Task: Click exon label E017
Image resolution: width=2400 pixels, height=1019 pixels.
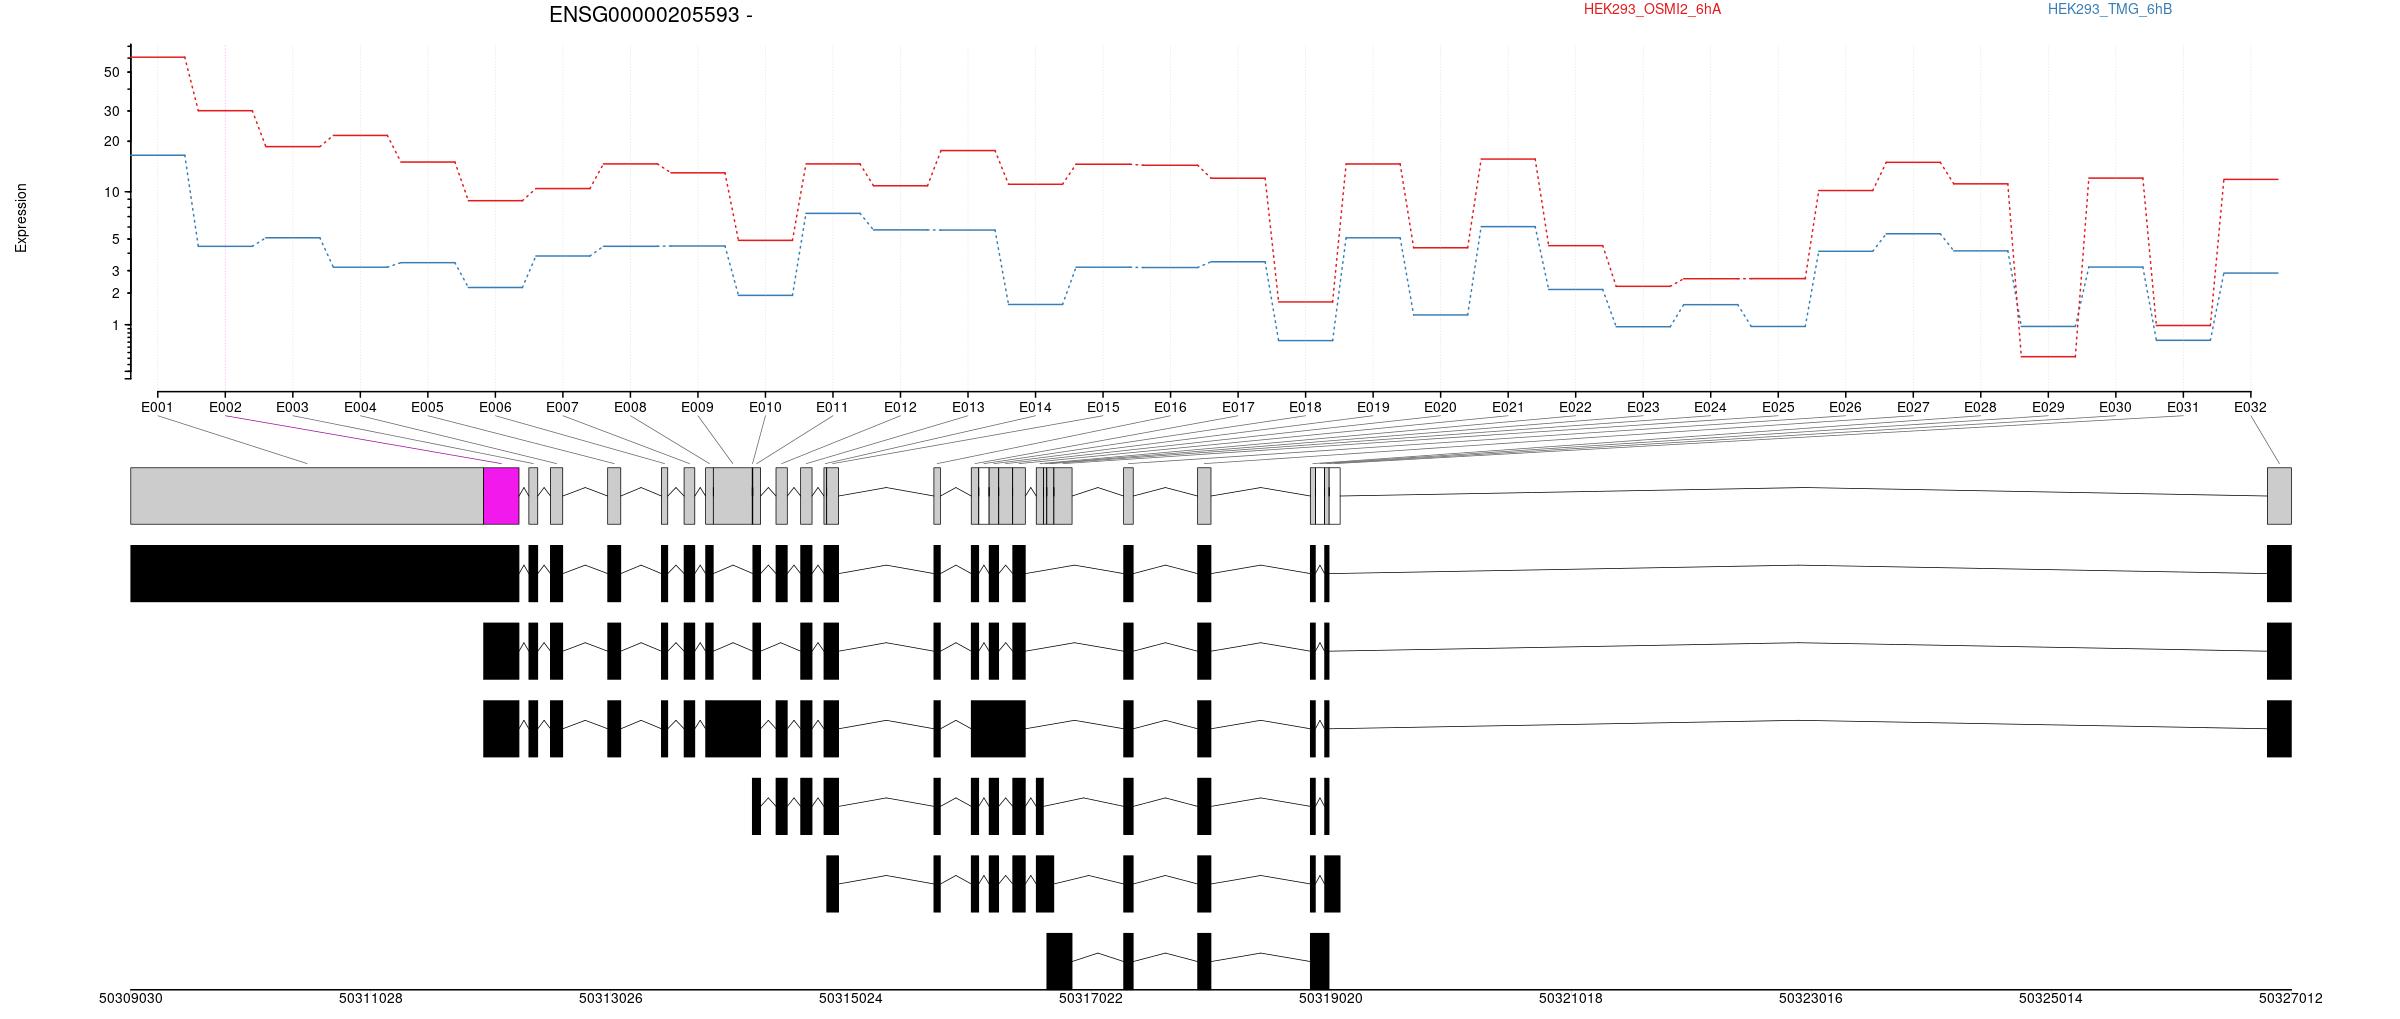Action: [1238, 407]
